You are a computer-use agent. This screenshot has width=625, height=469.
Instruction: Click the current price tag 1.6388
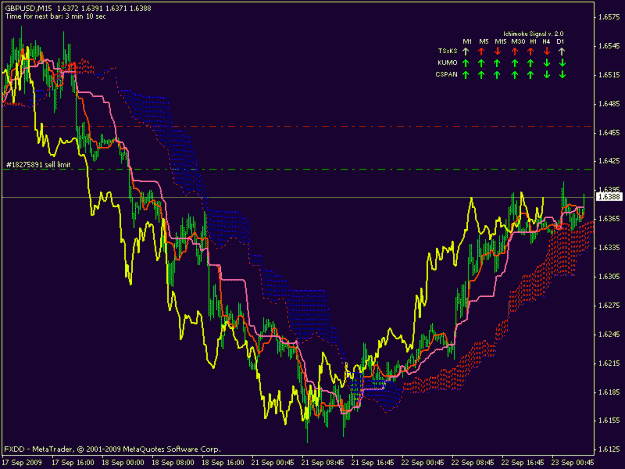pyautogui.click(x=609, y=197)
